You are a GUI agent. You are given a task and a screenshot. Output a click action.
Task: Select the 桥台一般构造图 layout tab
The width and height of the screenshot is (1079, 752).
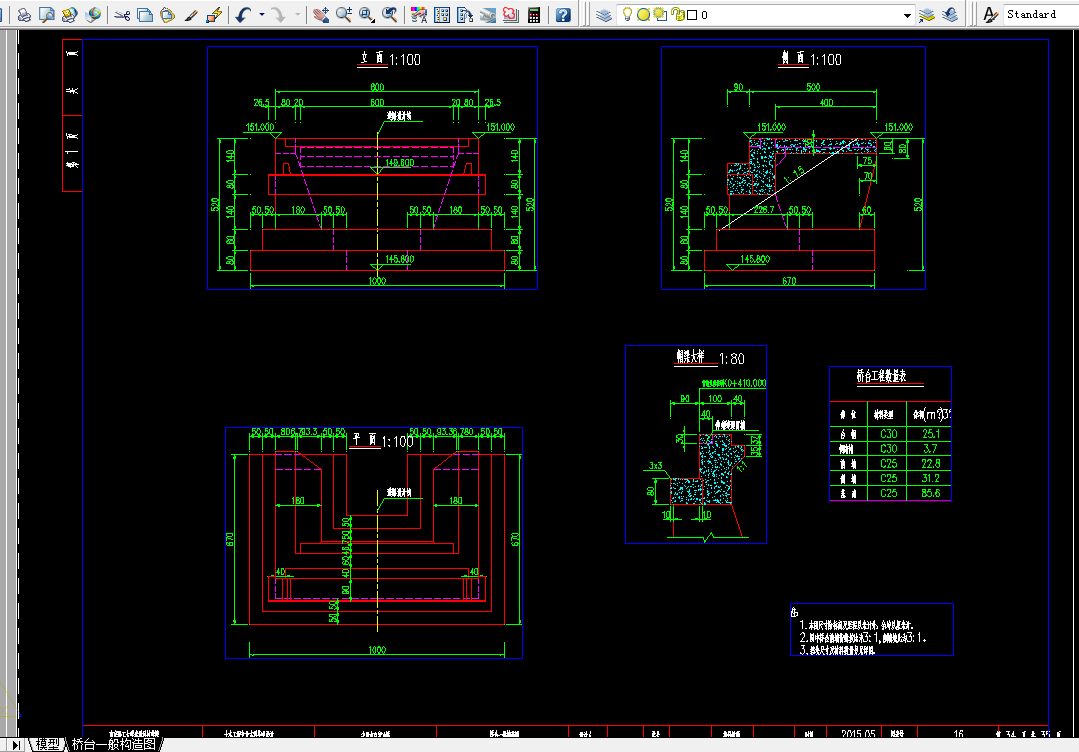114,744
